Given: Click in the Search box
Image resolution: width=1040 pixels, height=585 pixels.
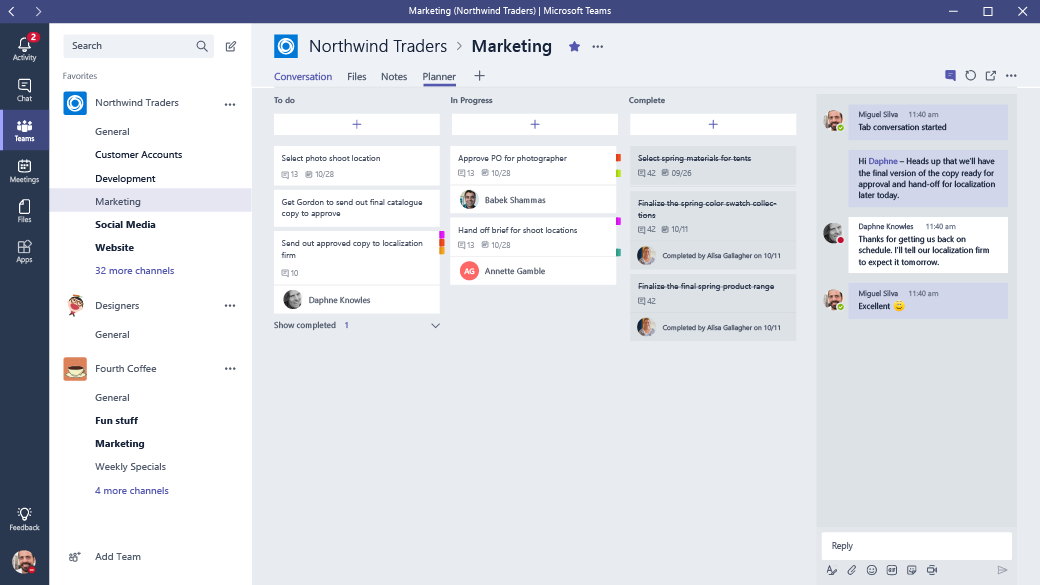Looking at the screenshot, I should 130,46.
